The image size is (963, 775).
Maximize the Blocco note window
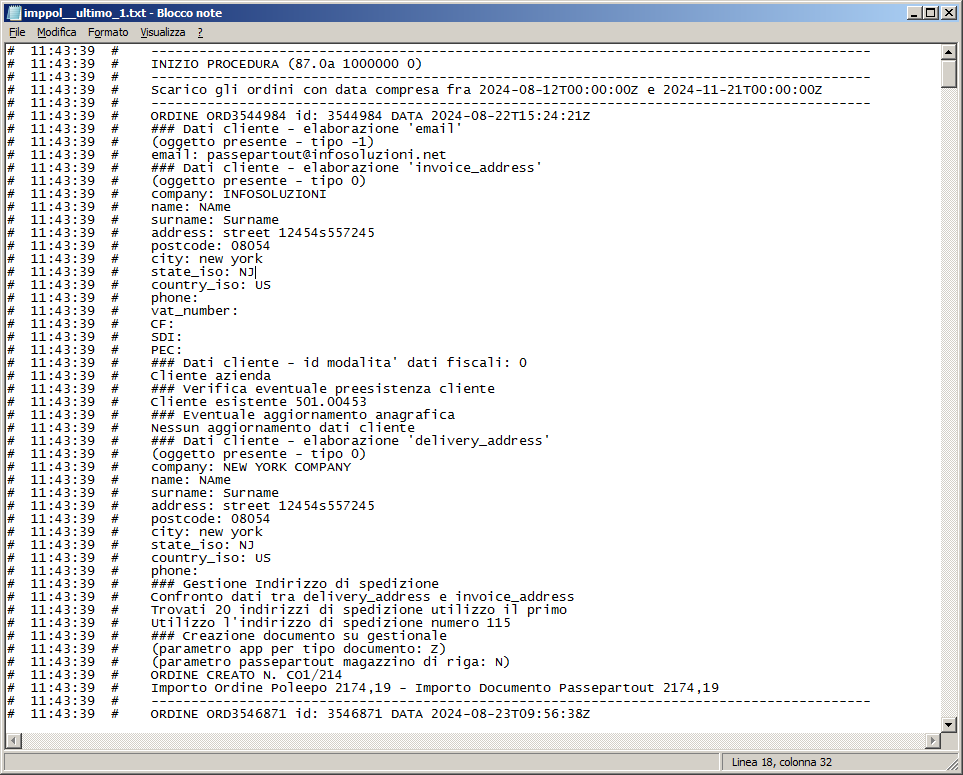click(930, 13)
